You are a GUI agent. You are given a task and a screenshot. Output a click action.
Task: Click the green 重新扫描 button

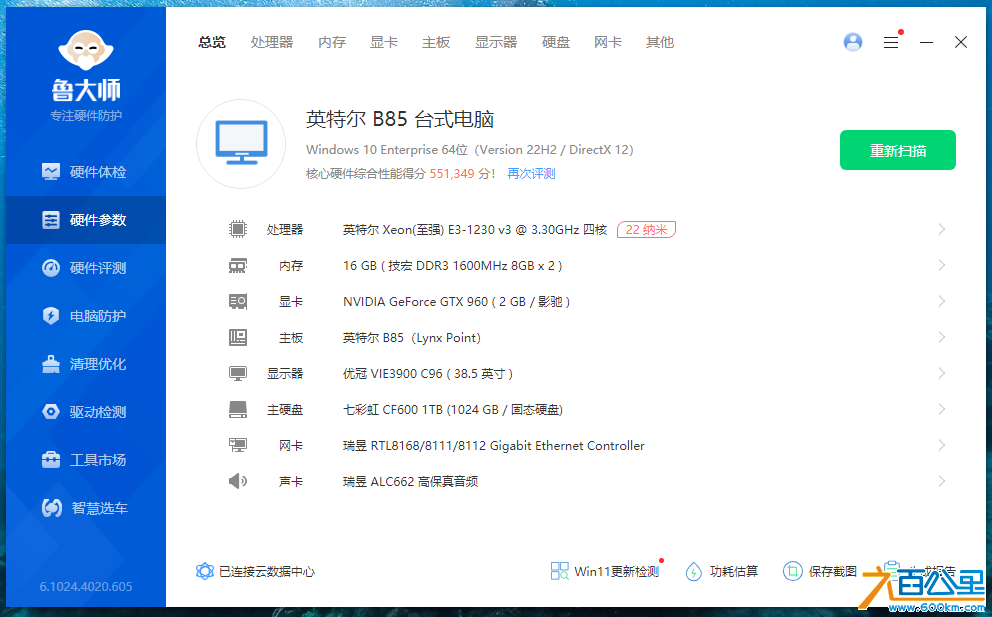point(898,150)
